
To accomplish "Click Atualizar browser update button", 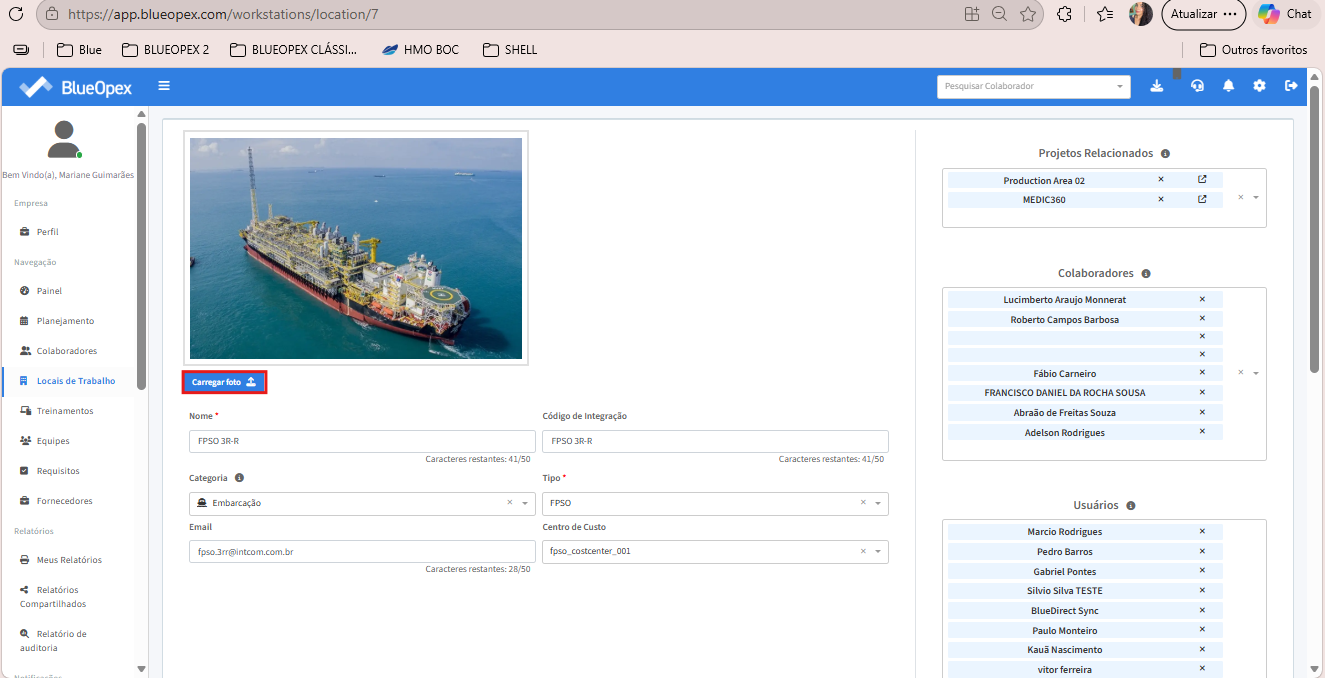I will pos(1203,14).
